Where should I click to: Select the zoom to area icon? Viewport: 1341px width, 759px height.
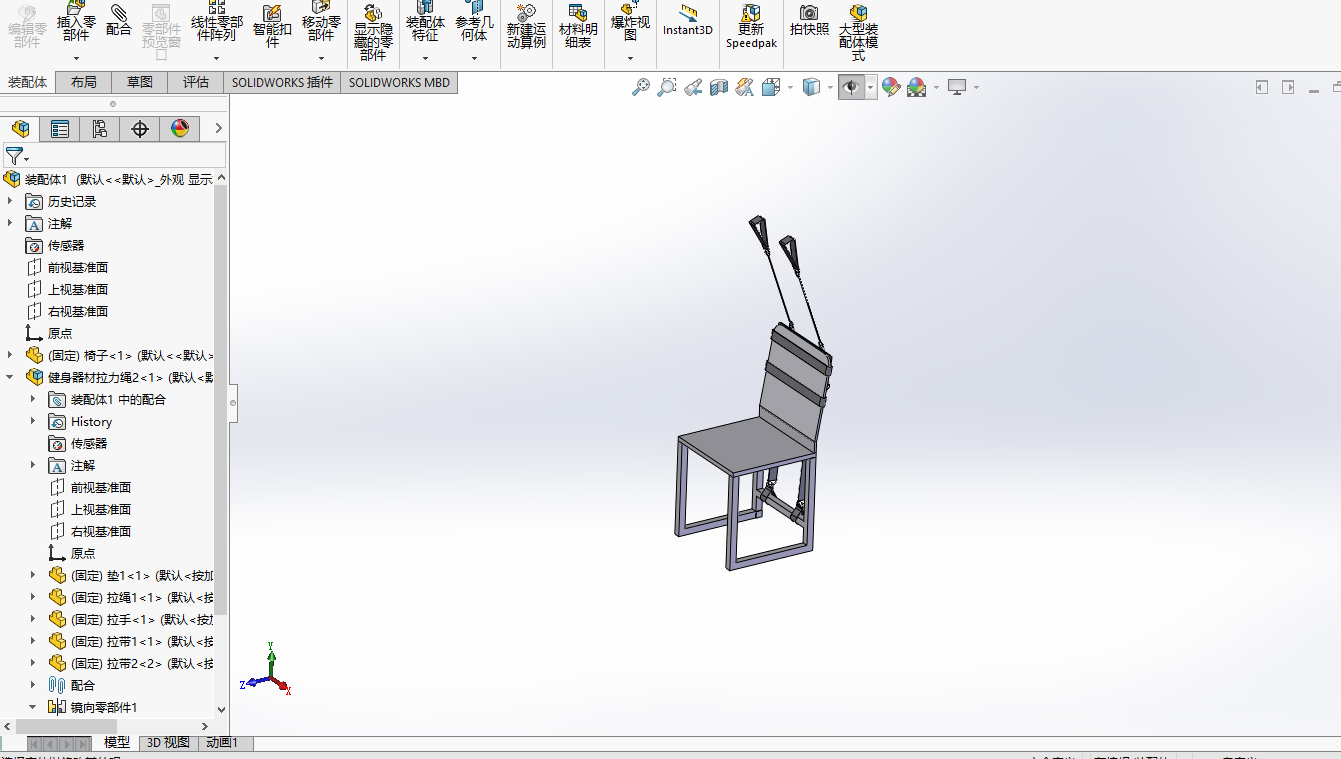667,88
